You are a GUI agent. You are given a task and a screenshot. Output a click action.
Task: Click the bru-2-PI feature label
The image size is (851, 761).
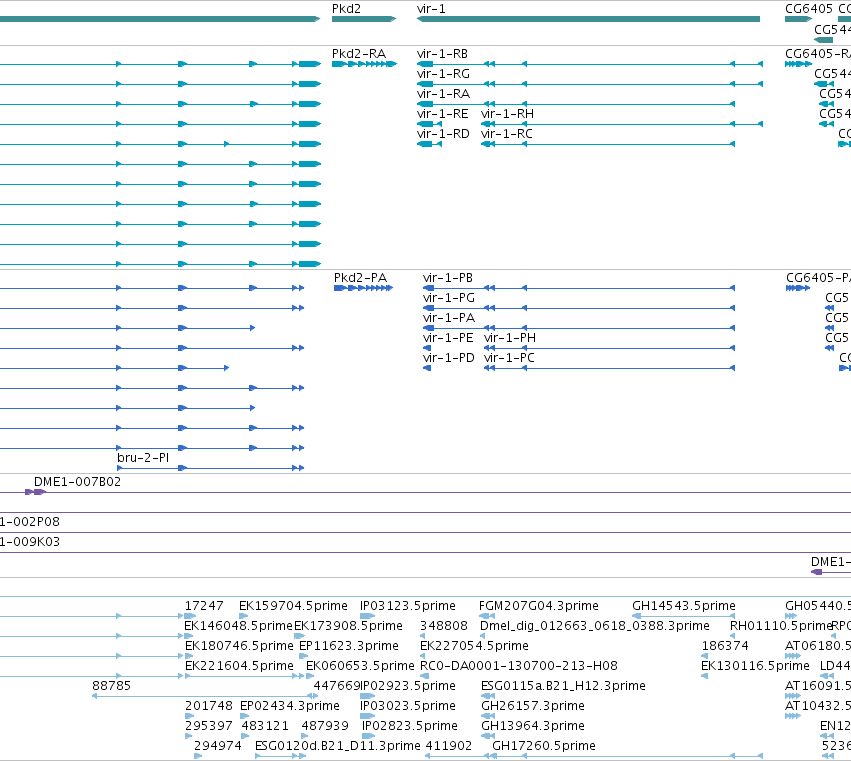[143, 458]
